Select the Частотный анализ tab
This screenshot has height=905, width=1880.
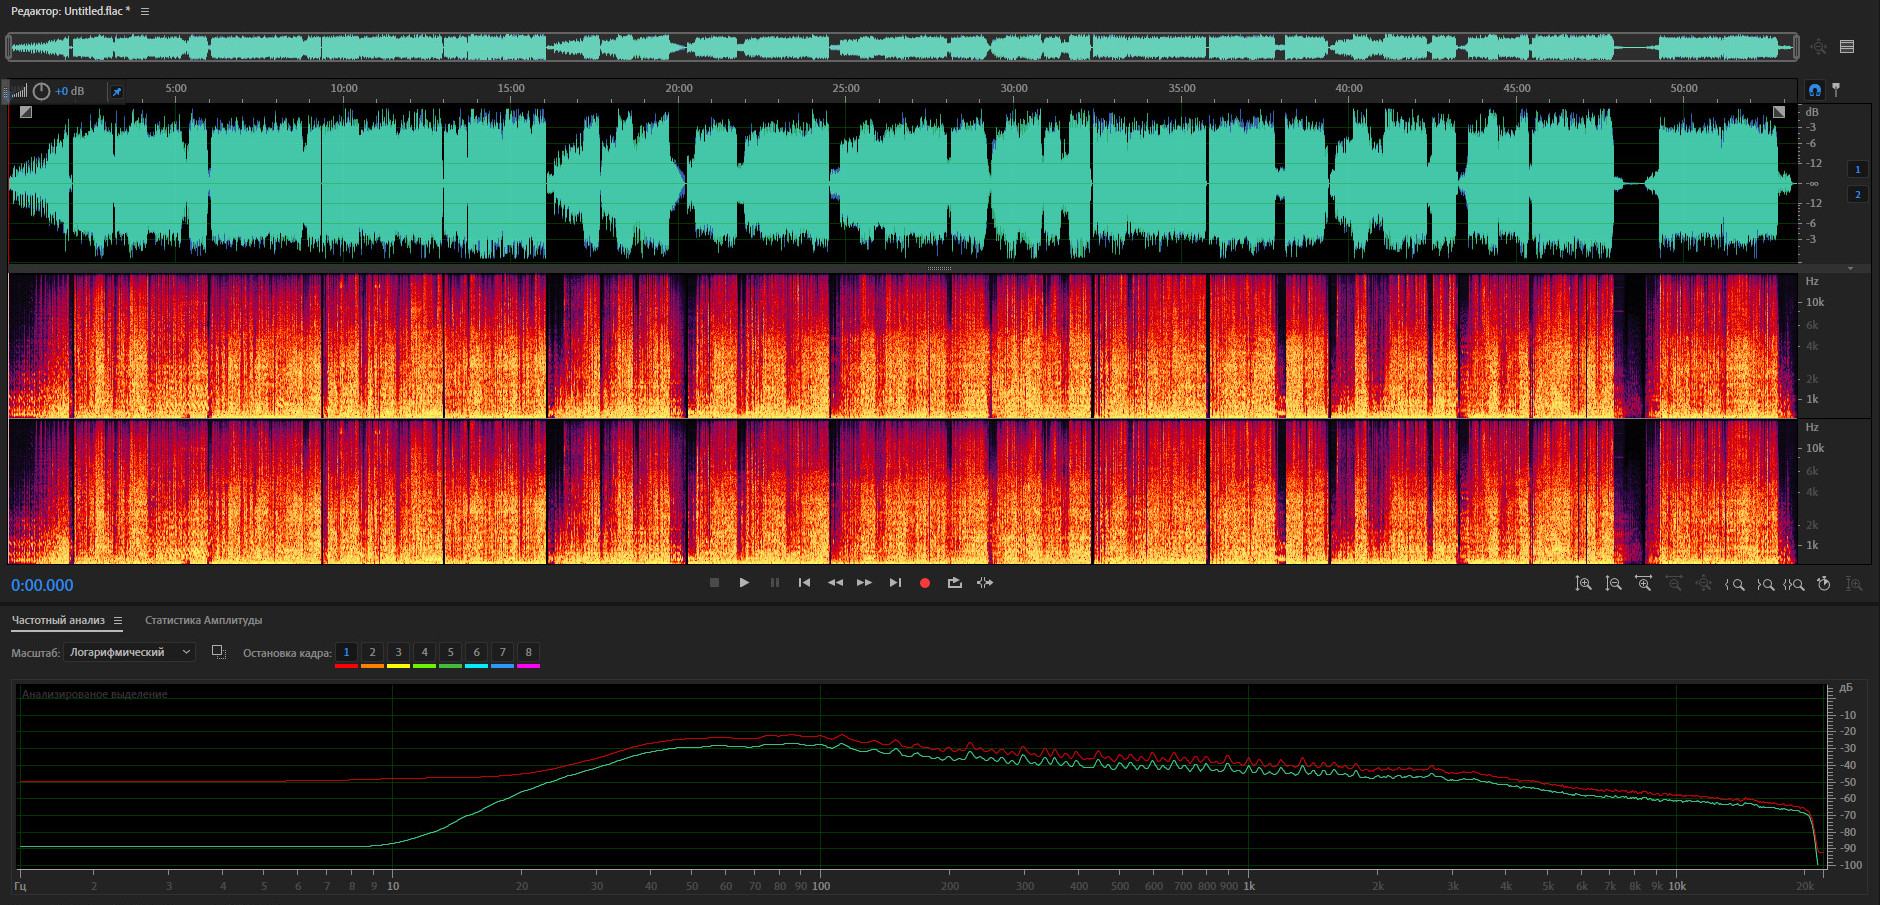coord(58,621)
